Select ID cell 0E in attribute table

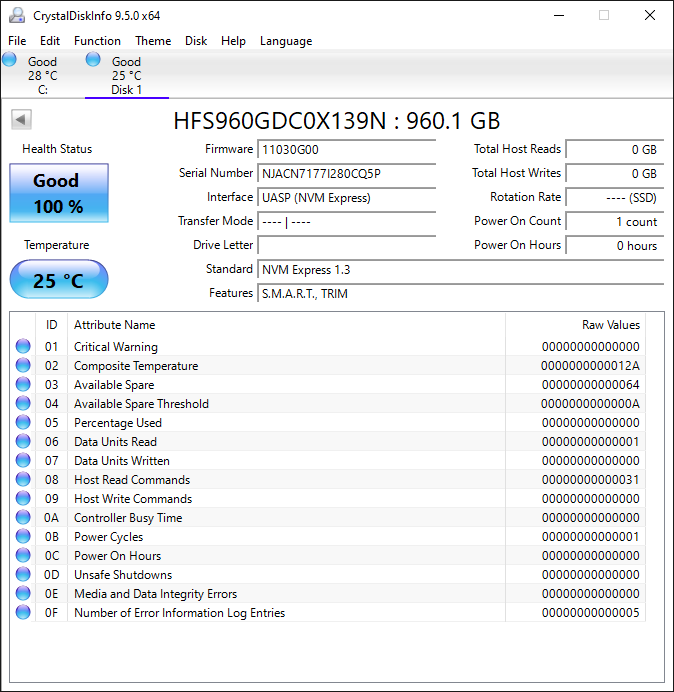point(52,594)
